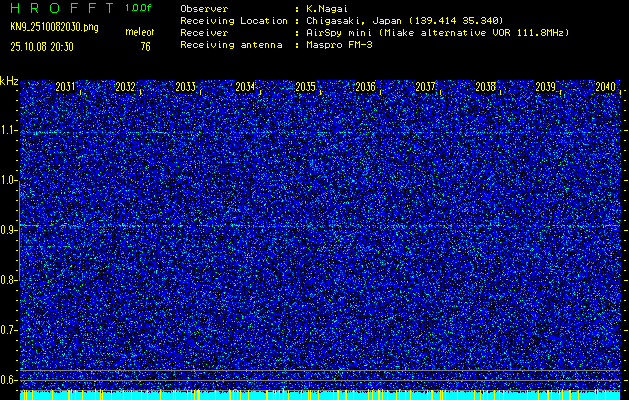Select the 0.7 kHz frequency label

coord(9,330)
